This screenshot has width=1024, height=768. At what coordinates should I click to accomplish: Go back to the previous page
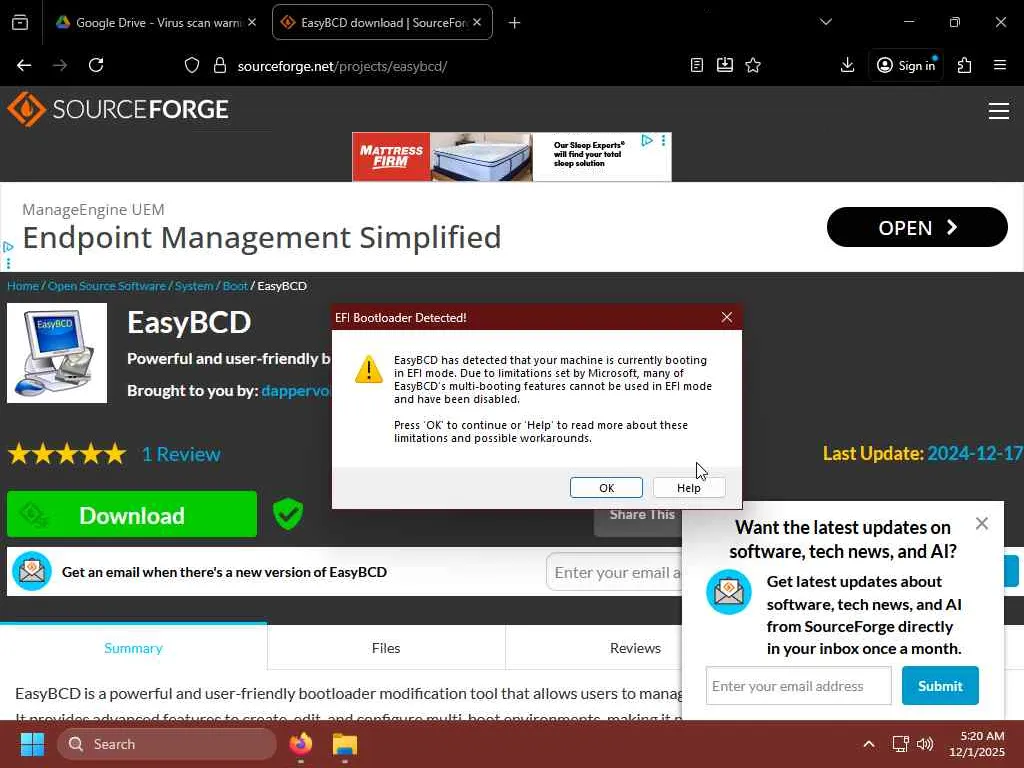24,65
